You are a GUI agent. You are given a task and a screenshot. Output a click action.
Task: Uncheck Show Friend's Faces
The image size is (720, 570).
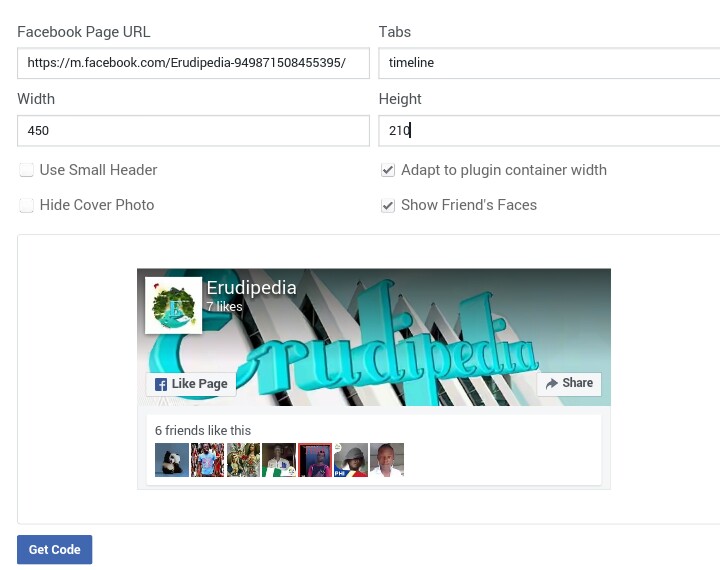tap(388, 205)
